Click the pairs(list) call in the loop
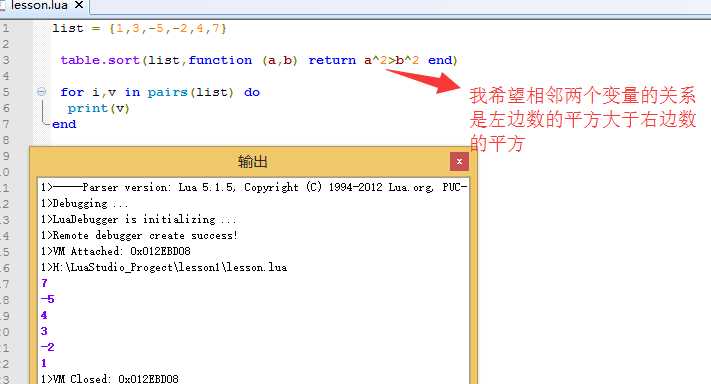This screenshot has width=711, height=384. 190,92
